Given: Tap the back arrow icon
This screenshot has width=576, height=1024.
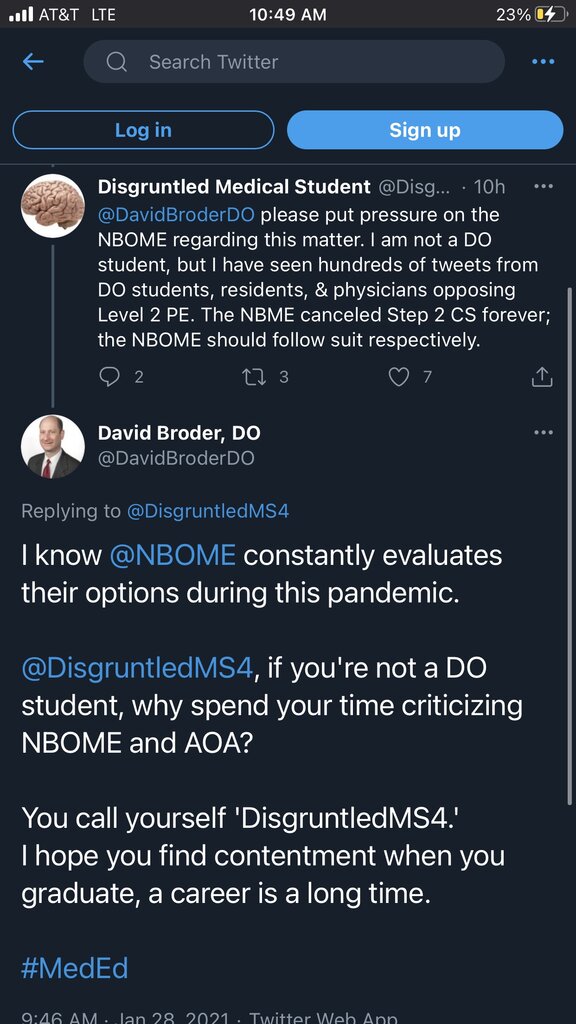Looking at the screenshot, I should click(x=33, y=61).
